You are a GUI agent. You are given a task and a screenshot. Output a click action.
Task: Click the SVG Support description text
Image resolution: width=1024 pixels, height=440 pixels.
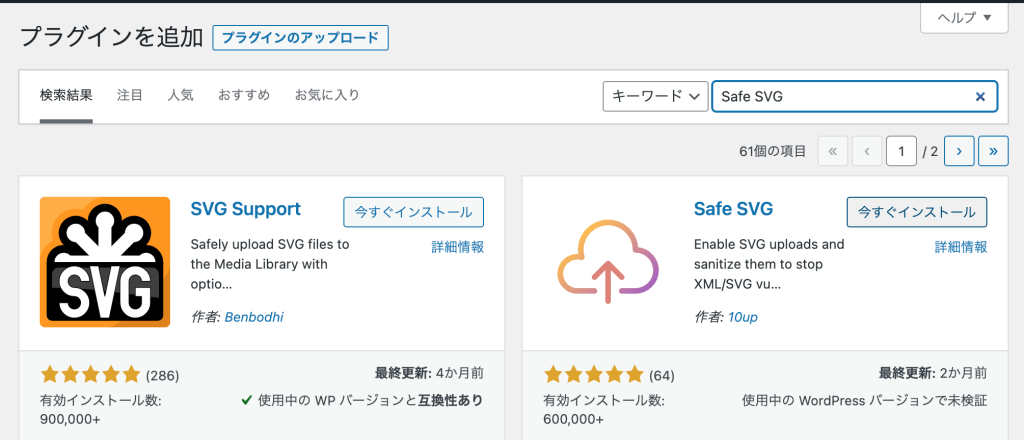tap(270, 265)
